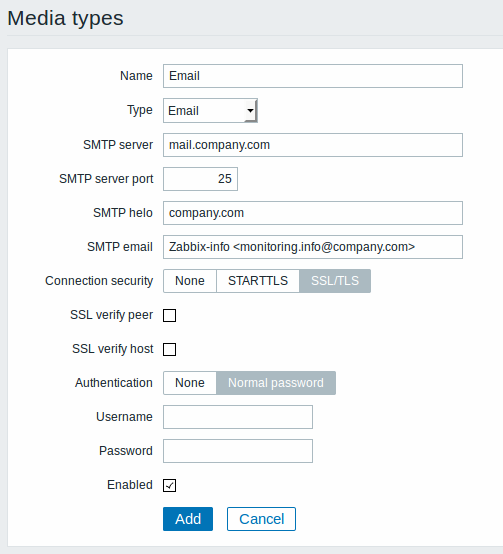The width and height of the screenshot is (503, 554).
Task: Click the SMTP email field
Action: click(313, 247)
